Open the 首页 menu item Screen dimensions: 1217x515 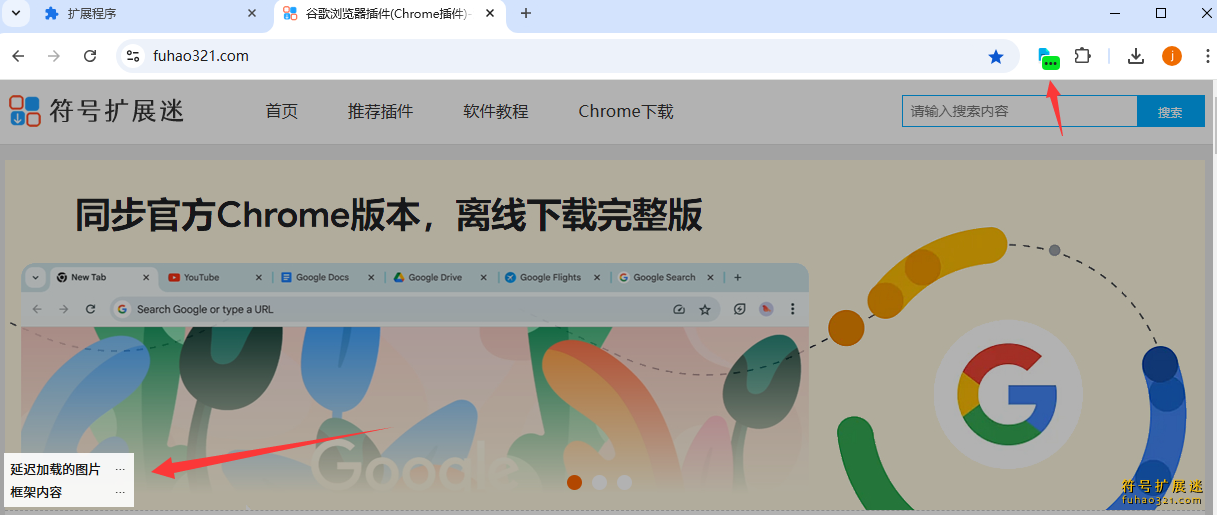point(282,111)
